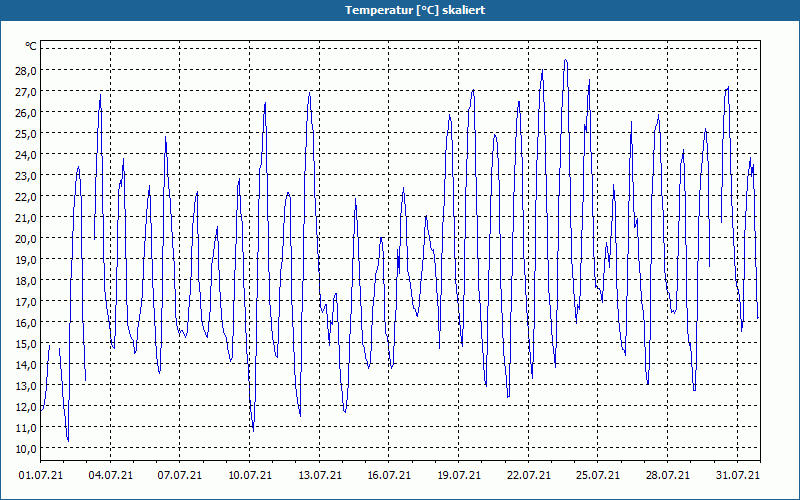Click the 23,0 y-axis label

[26, 176]
